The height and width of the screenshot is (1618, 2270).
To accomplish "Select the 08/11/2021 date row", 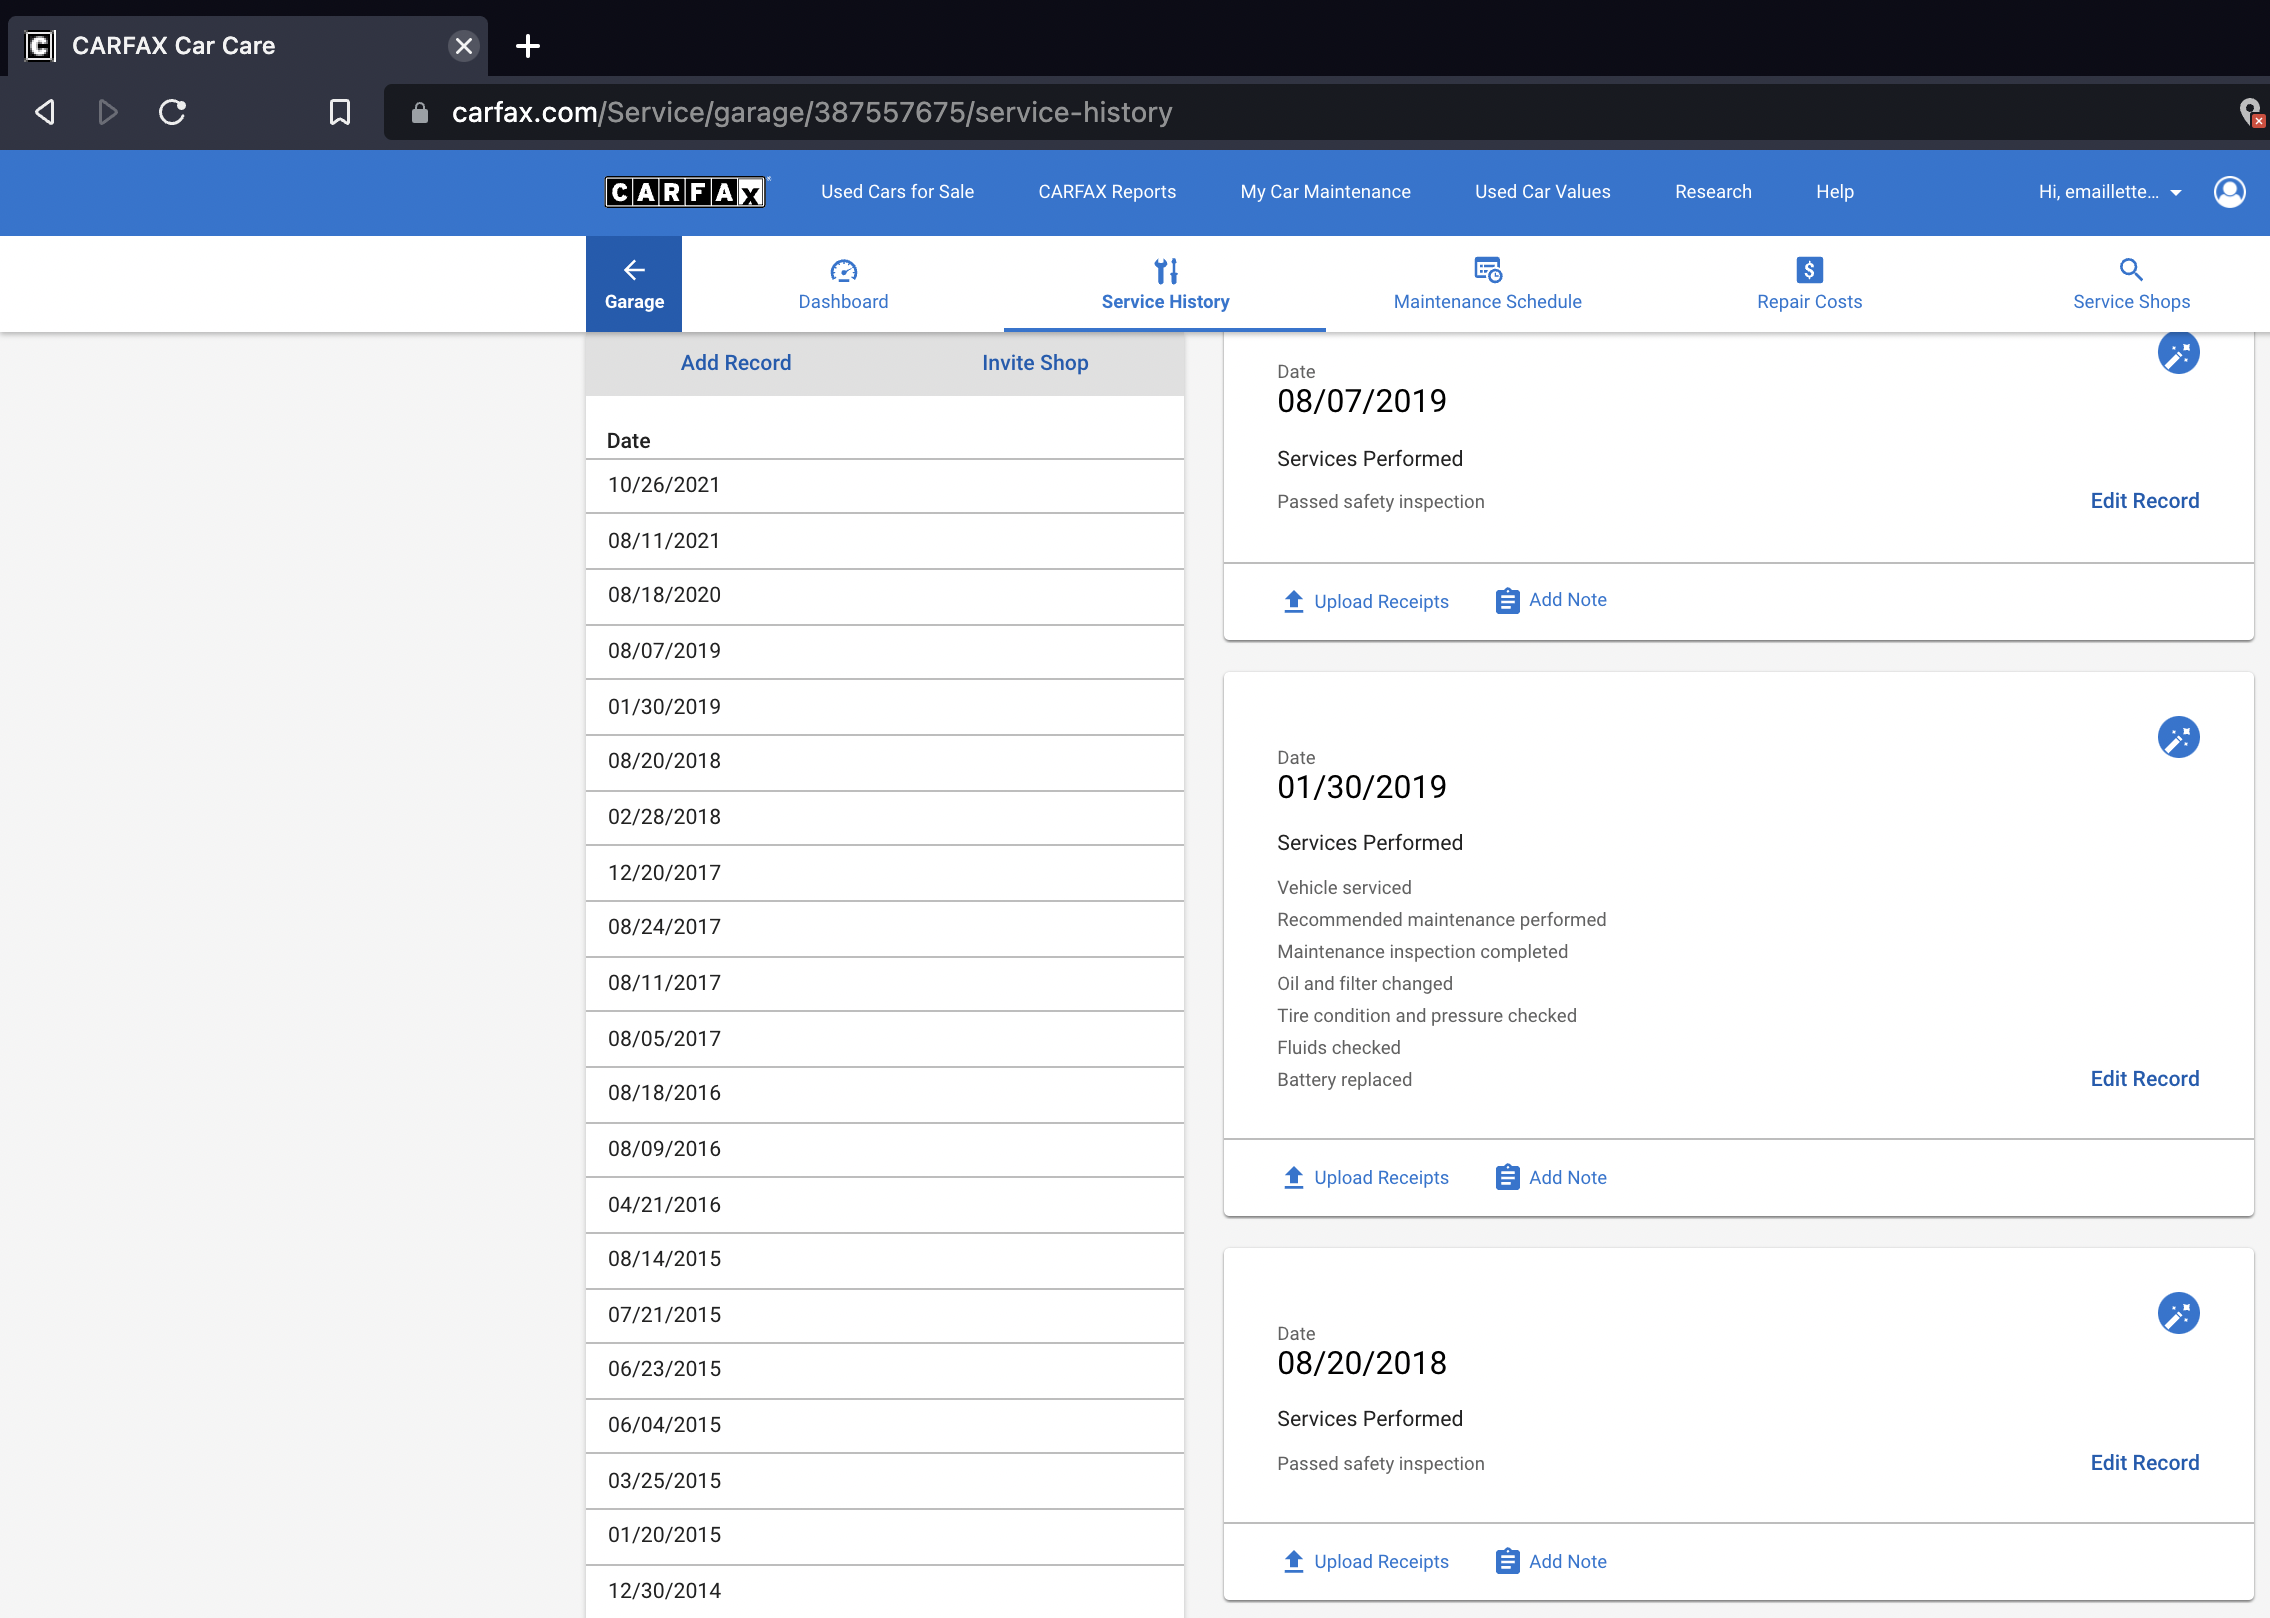I will (x=885, y=541).
